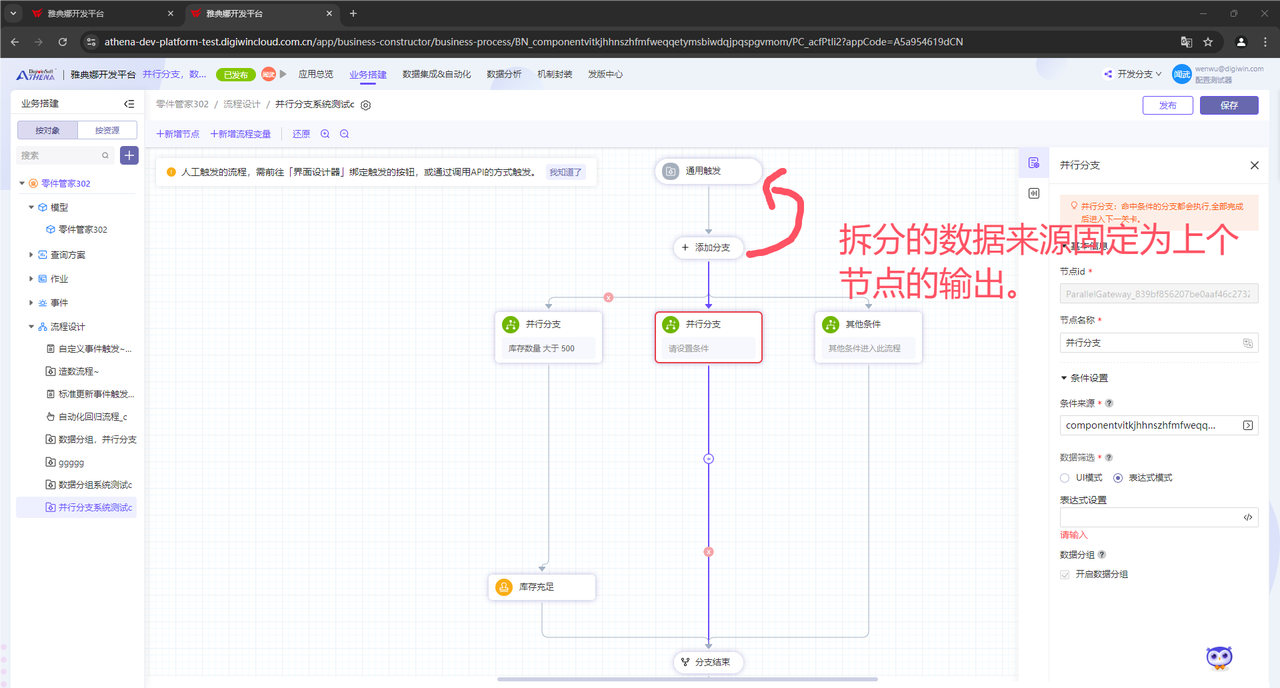Image resolution: width=1280 pixels, height=688 pixels.
Task: Open the 开发支 dropdown in header
Action: click(x=1133, y=74)
